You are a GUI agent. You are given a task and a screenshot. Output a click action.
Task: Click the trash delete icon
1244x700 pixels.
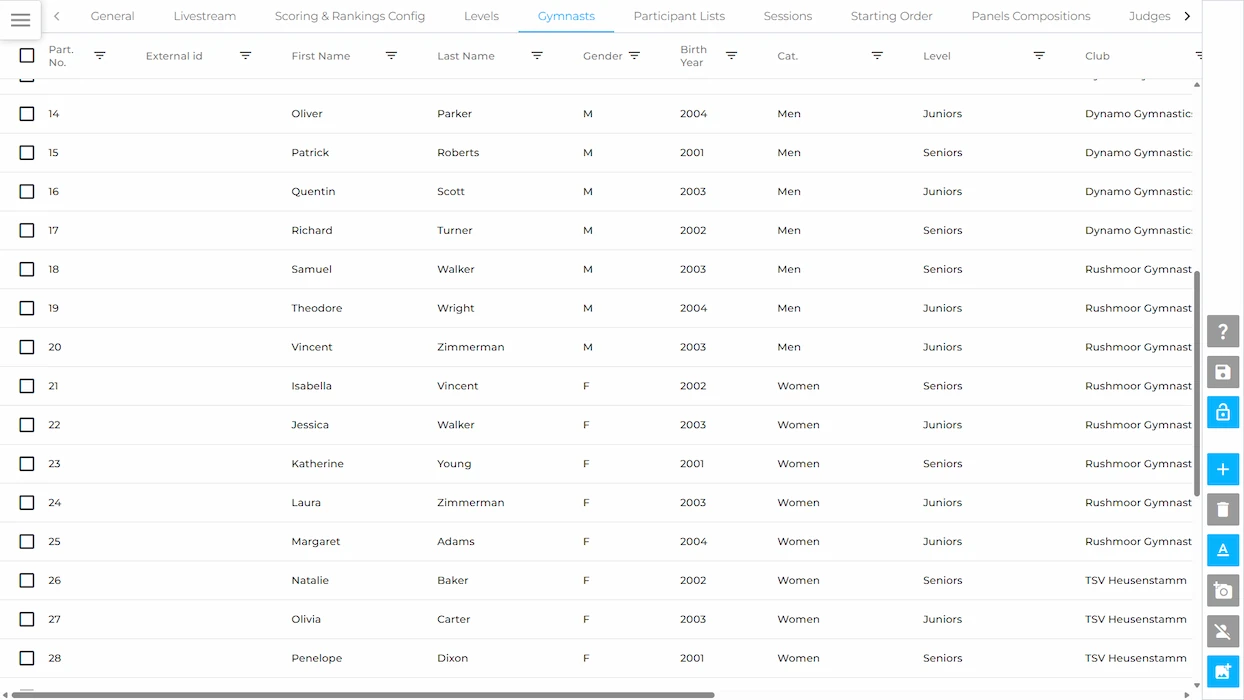point(1223,510)
